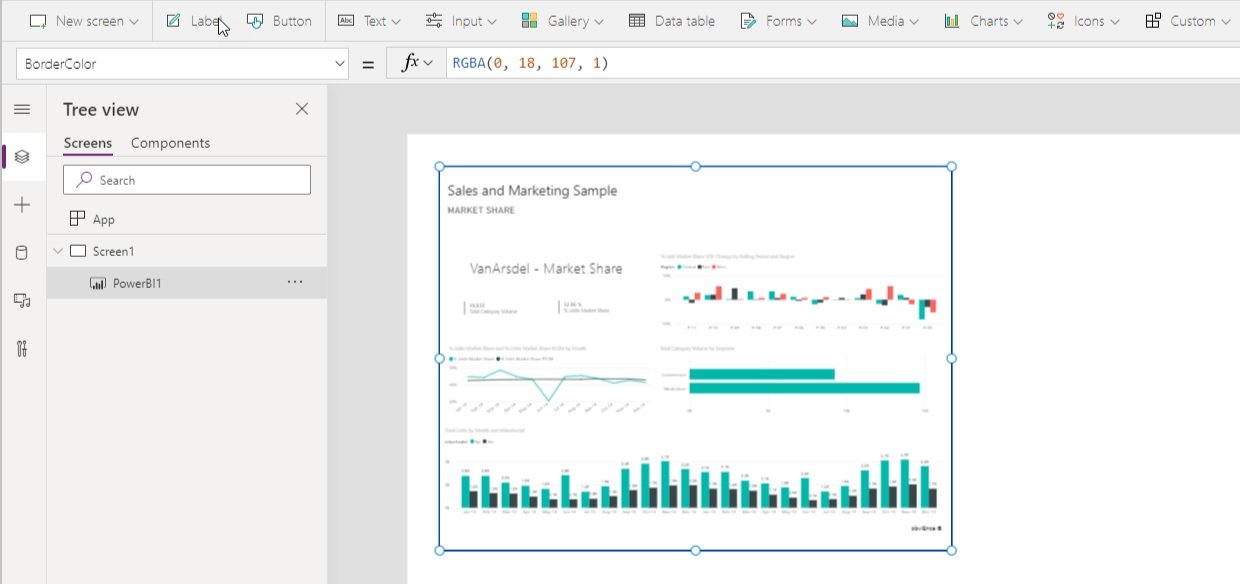The width and height of the screenshot is (1240, 584).
Task: Click the VanArsdel - Market Share text
Action: coord(546,268)
